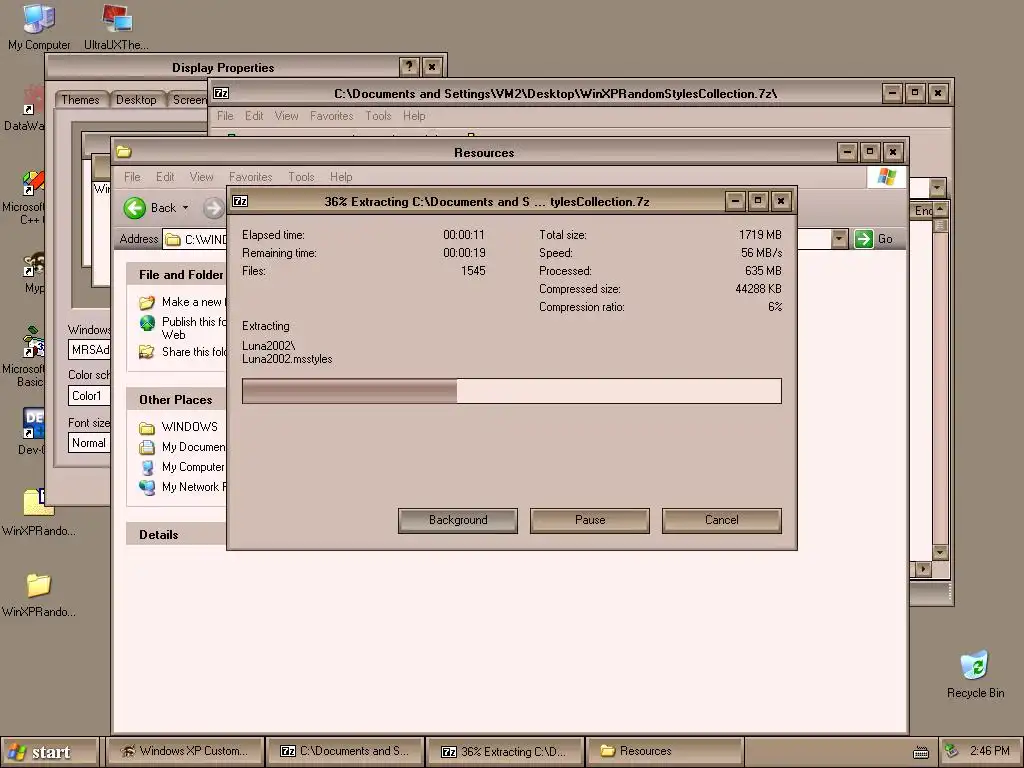Click the 7z icon in extracting dialog title

point(240,201)
